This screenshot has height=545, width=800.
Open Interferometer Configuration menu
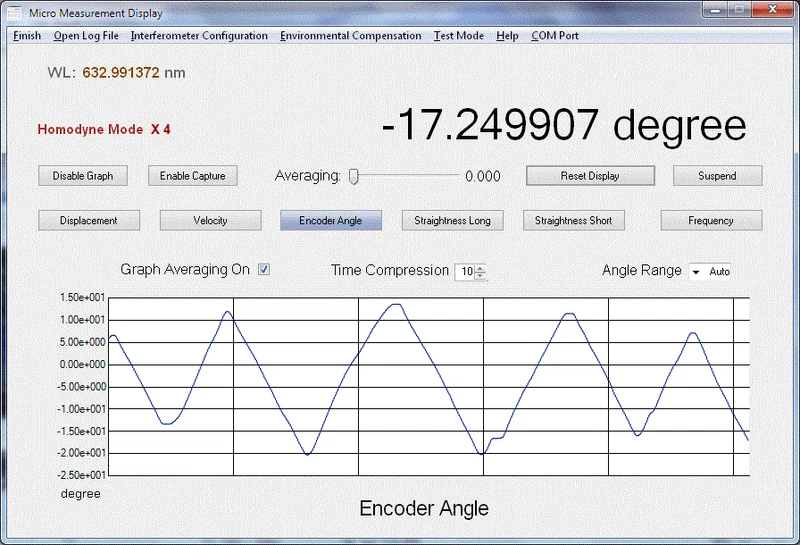pos(199,36)
